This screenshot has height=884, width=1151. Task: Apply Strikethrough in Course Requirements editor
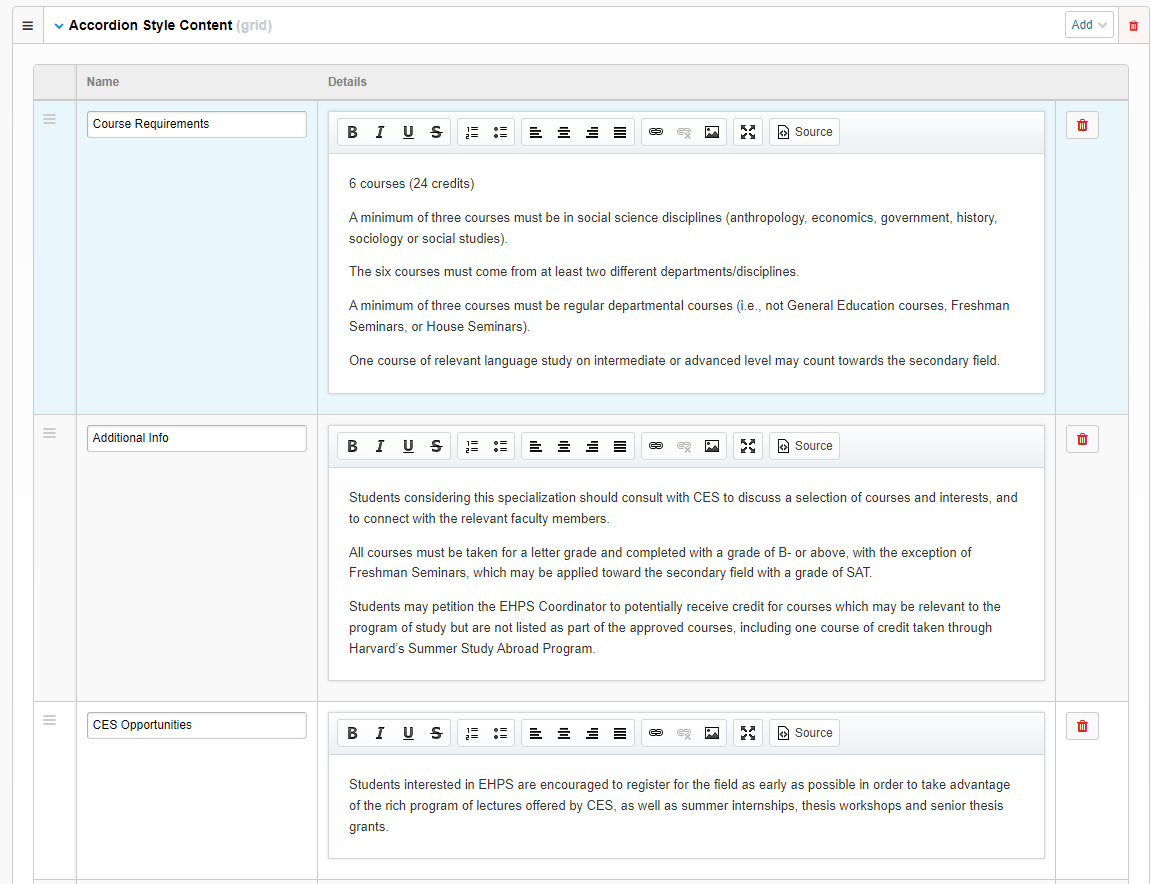click(x=436, y=132)
